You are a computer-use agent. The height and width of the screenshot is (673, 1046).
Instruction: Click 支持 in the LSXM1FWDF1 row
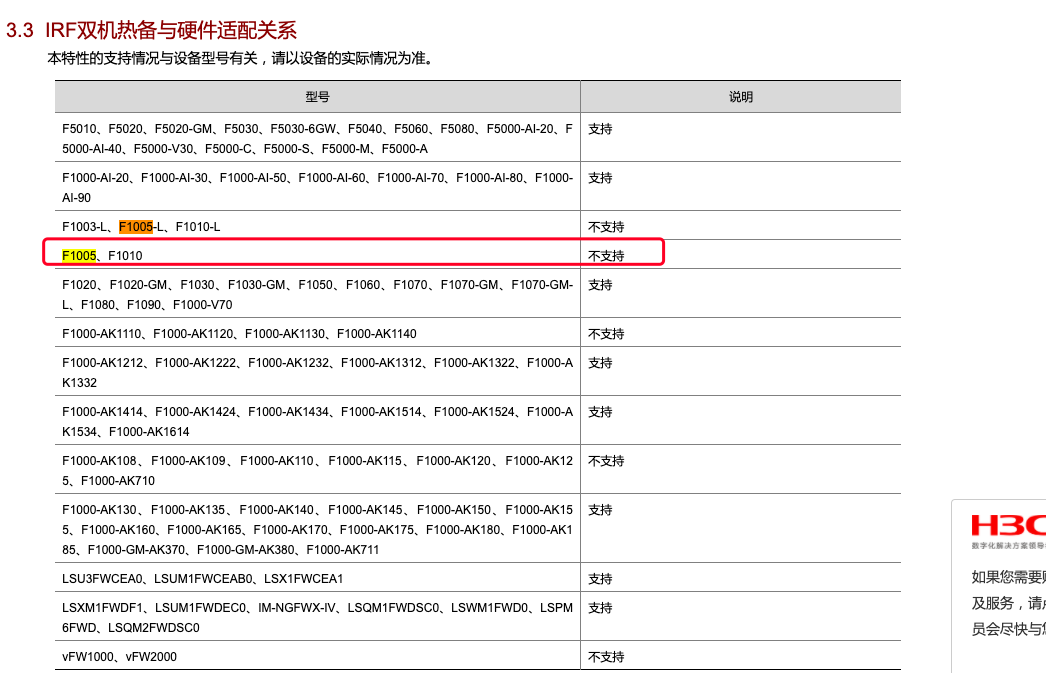pyautogui.click(x=600, y=608)
